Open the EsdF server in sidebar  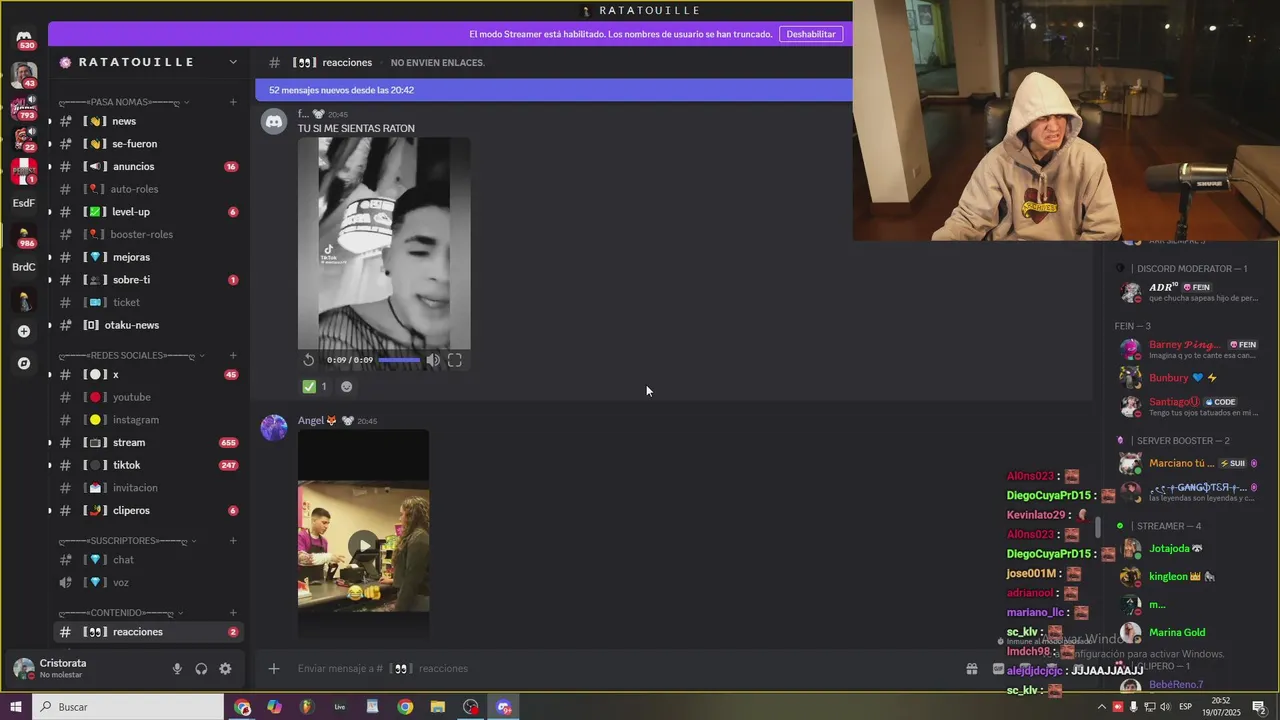point(24,203)
